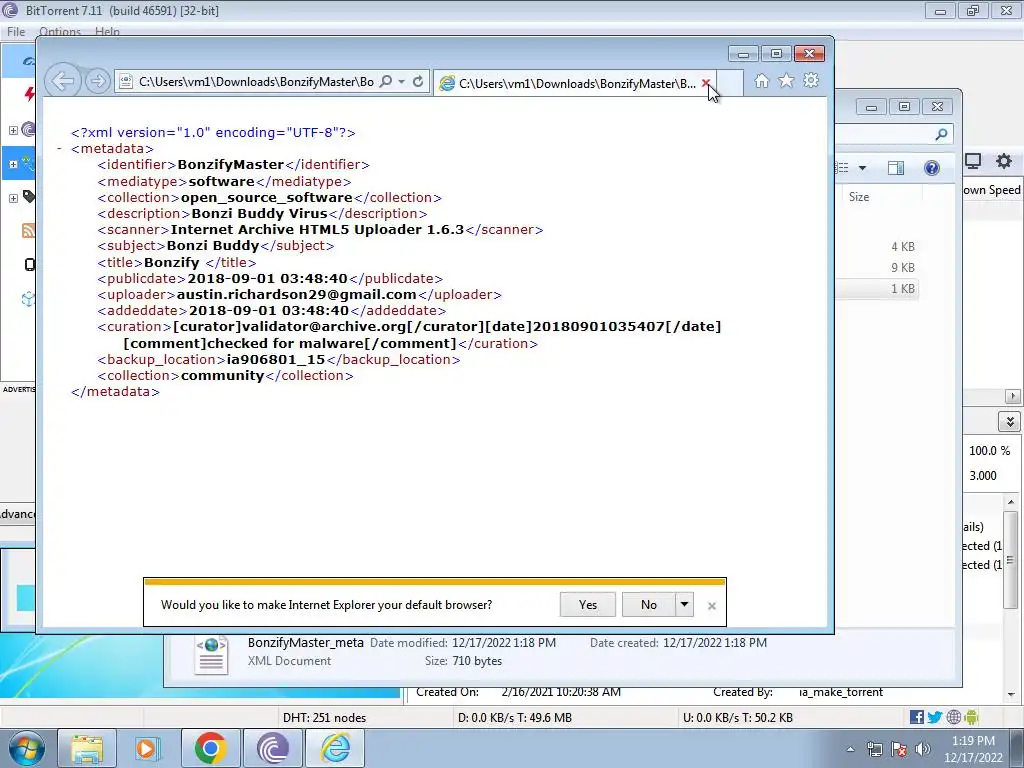Screen dimensions: 1024x768
Task: Open a new blank tab
Action: coord(729,84)
